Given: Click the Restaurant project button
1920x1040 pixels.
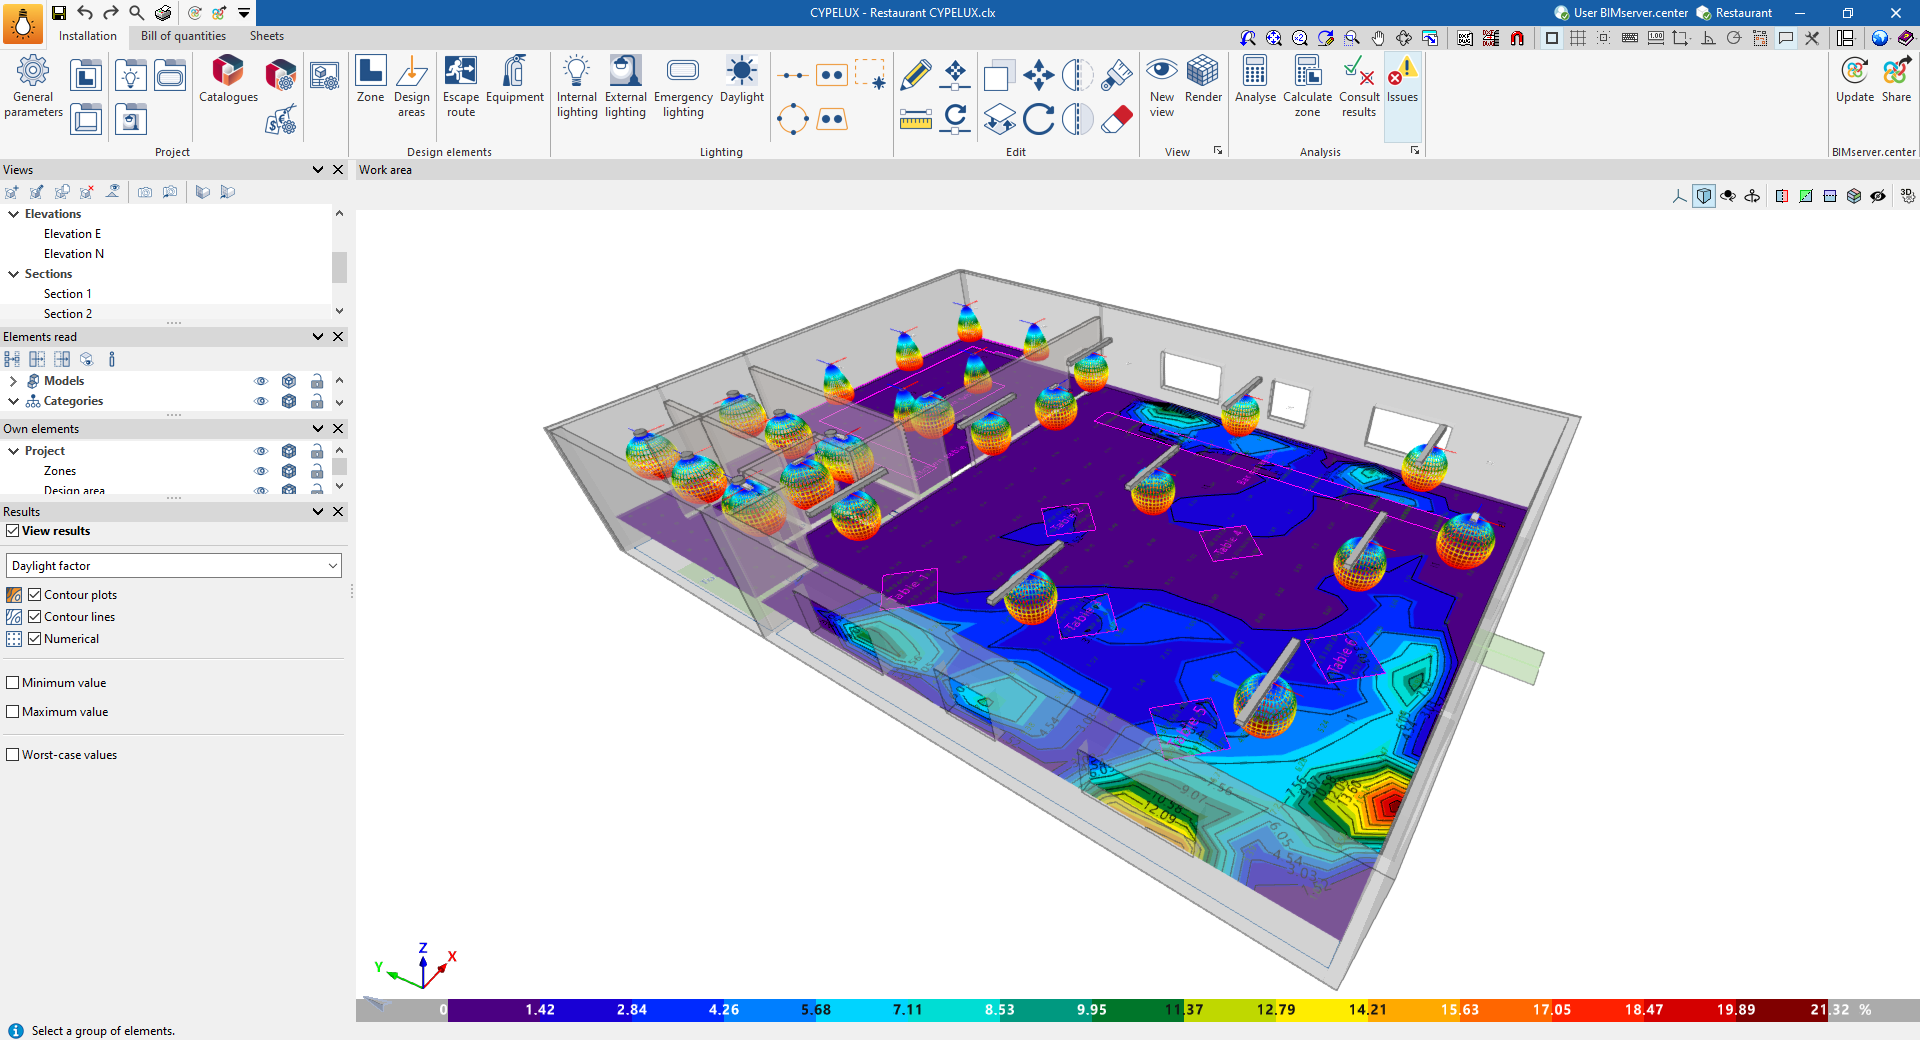Looking at the screenshot, I should coord(1734,13).
